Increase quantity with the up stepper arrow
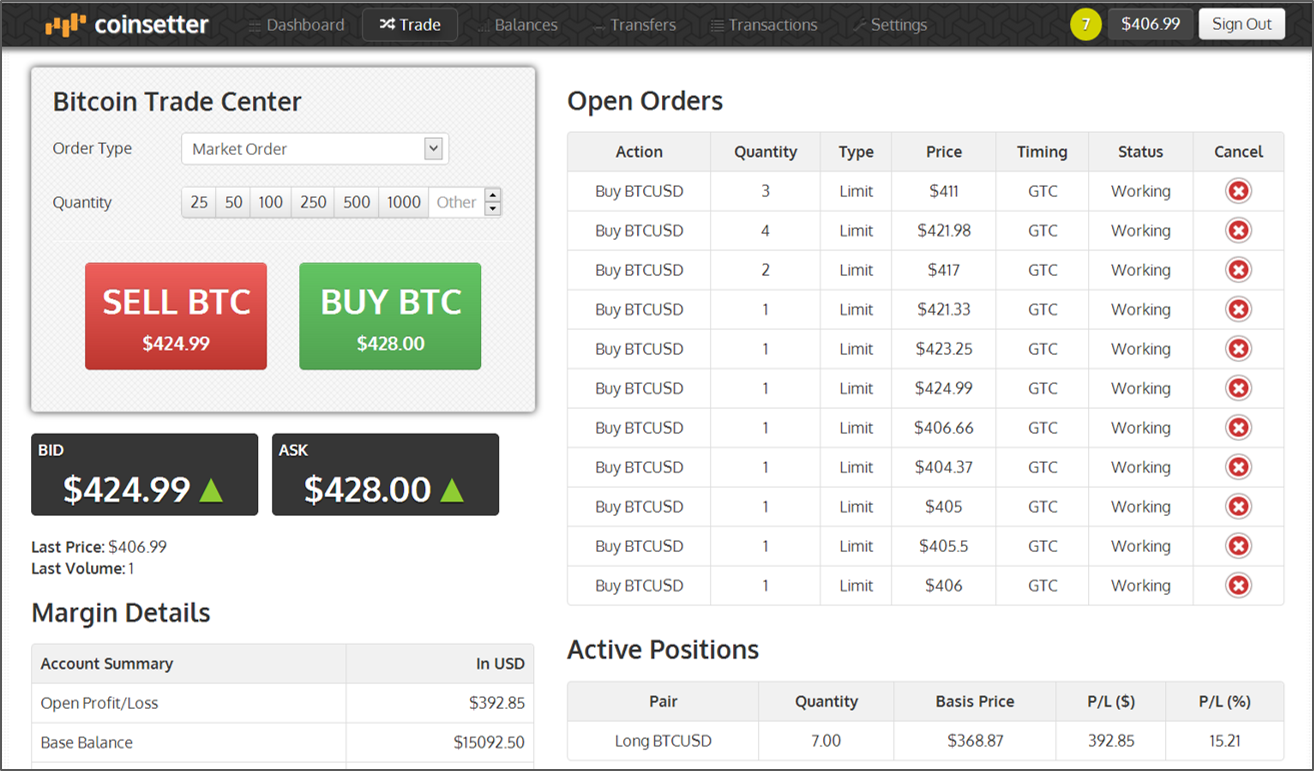 [493, 195]
